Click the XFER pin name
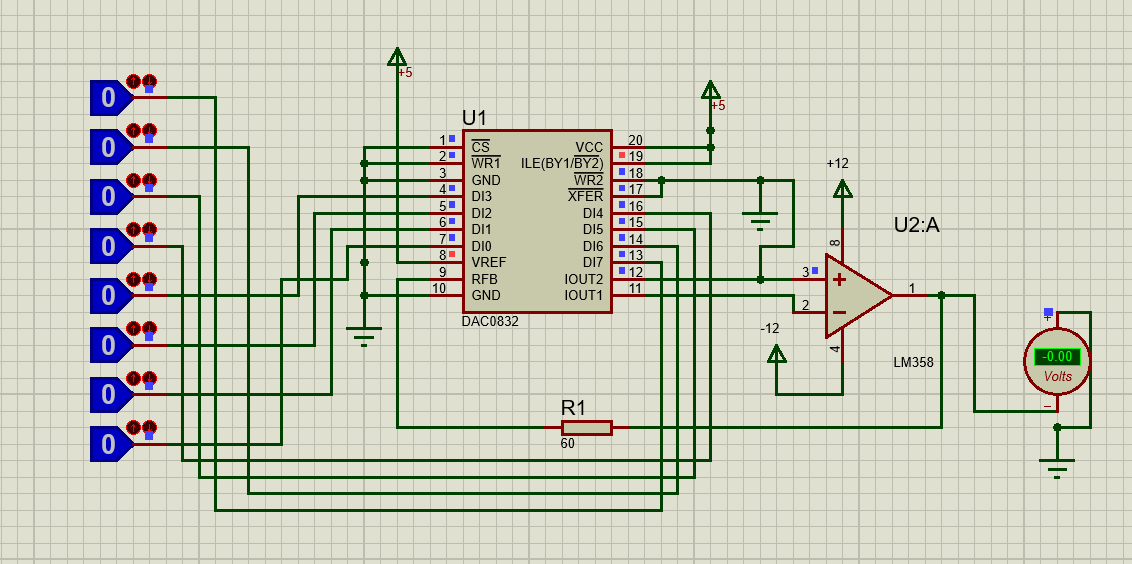 click(x=585, y=196)
